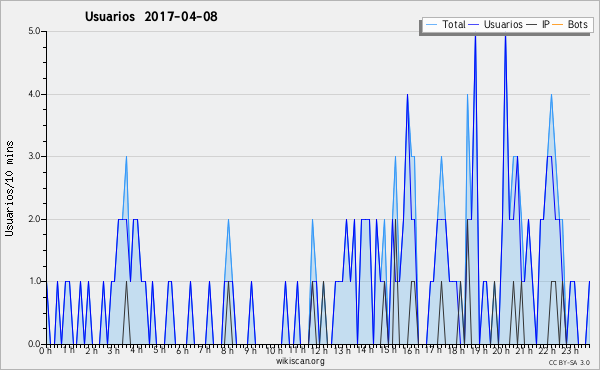Click the 4.0 y-axis value

pyautogui.click(x=34, y=94)
